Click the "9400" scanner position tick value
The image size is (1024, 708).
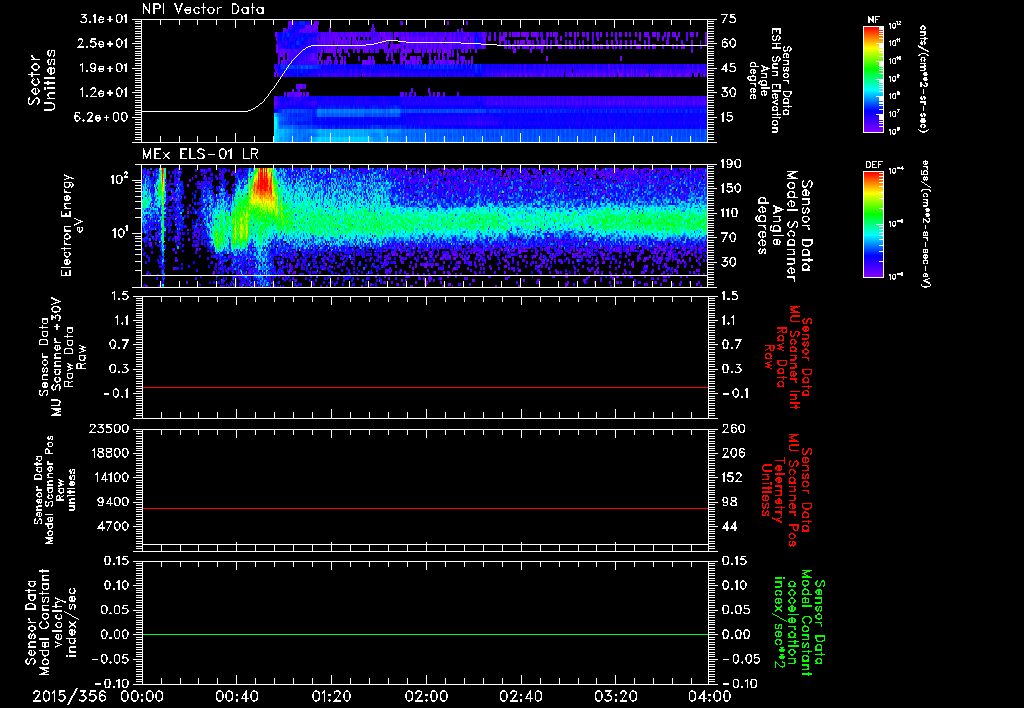tap(114, 502)
